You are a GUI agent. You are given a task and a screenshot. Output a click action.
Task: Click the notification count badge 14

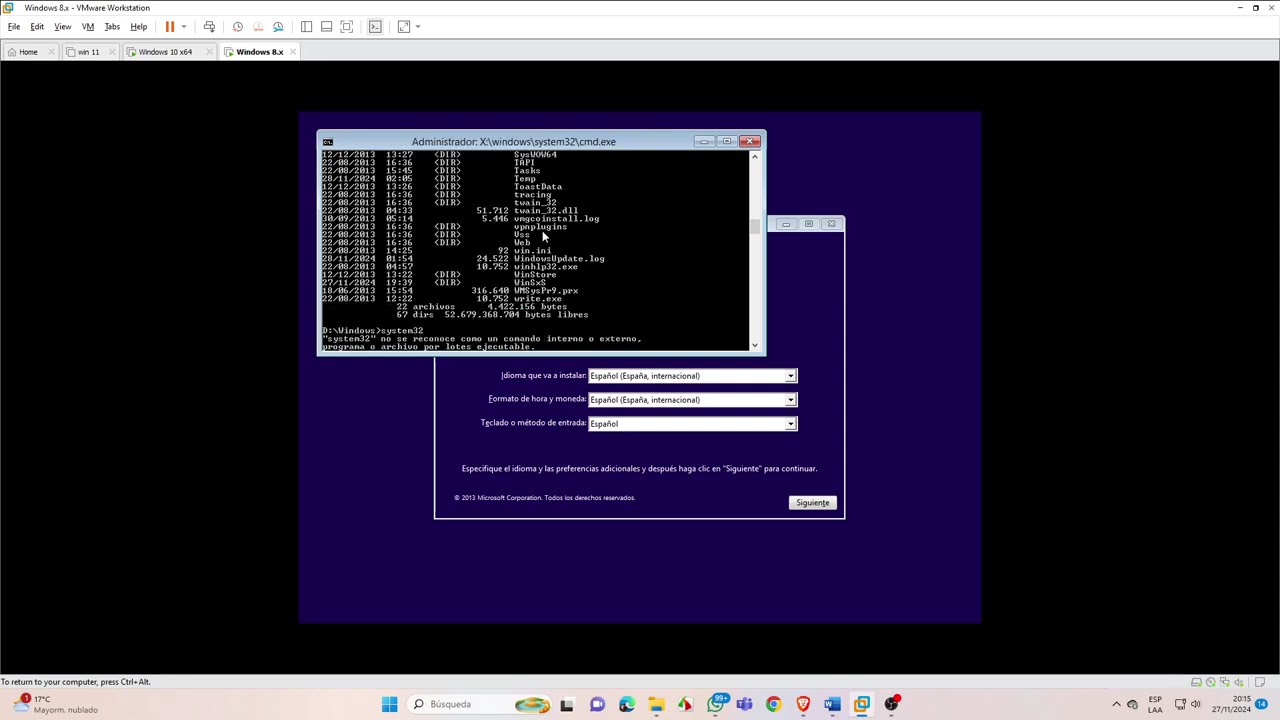[1261, 704]
